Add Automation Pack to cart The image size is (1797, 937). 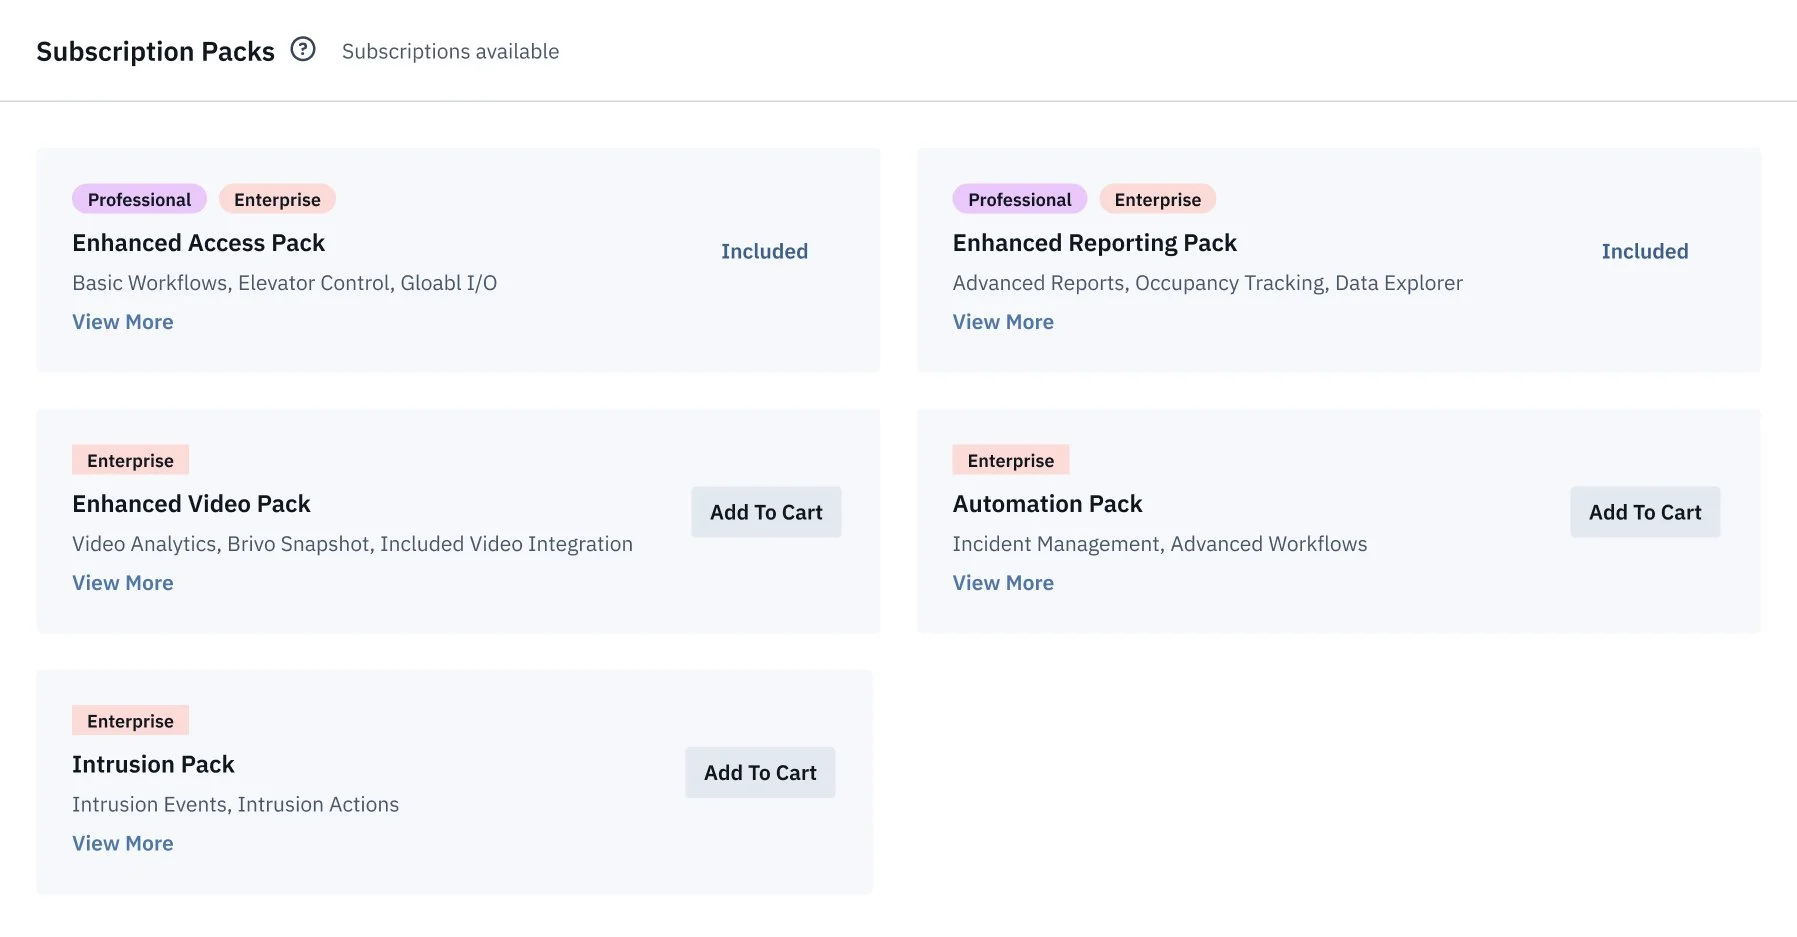1645,512
